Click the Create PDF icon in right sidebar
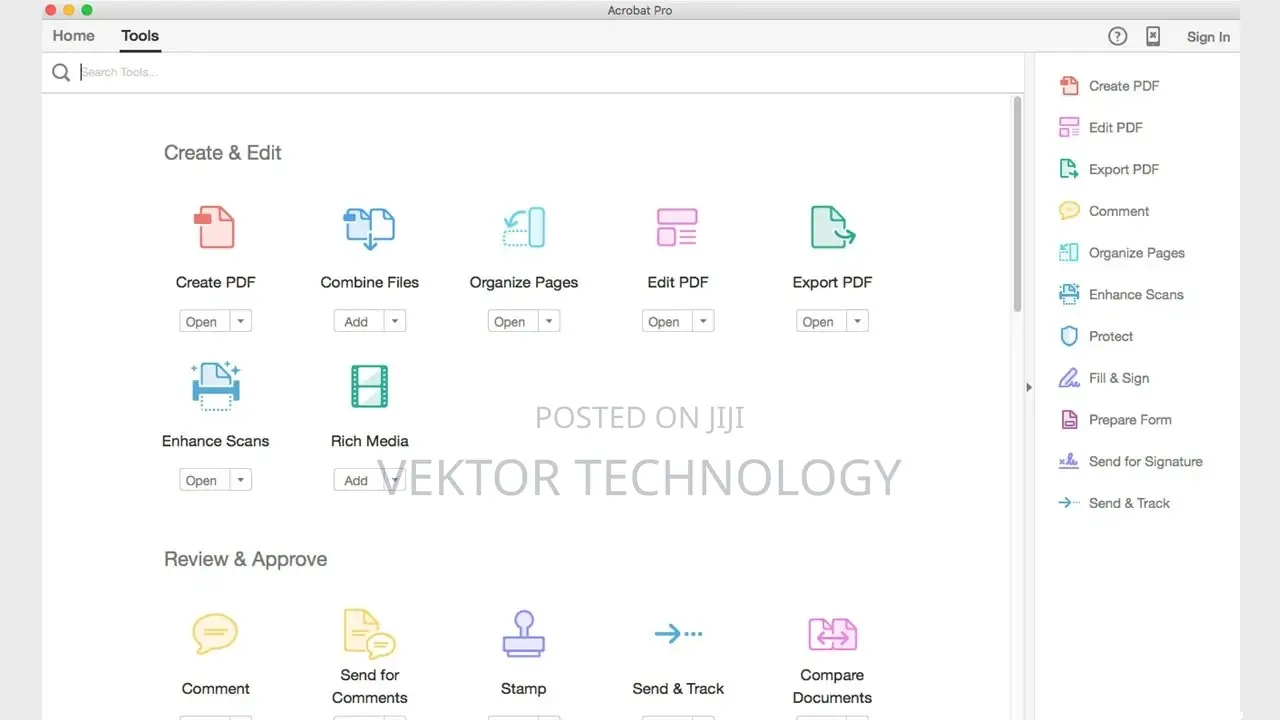The image size is (1280, 720). click(1069, 86)
